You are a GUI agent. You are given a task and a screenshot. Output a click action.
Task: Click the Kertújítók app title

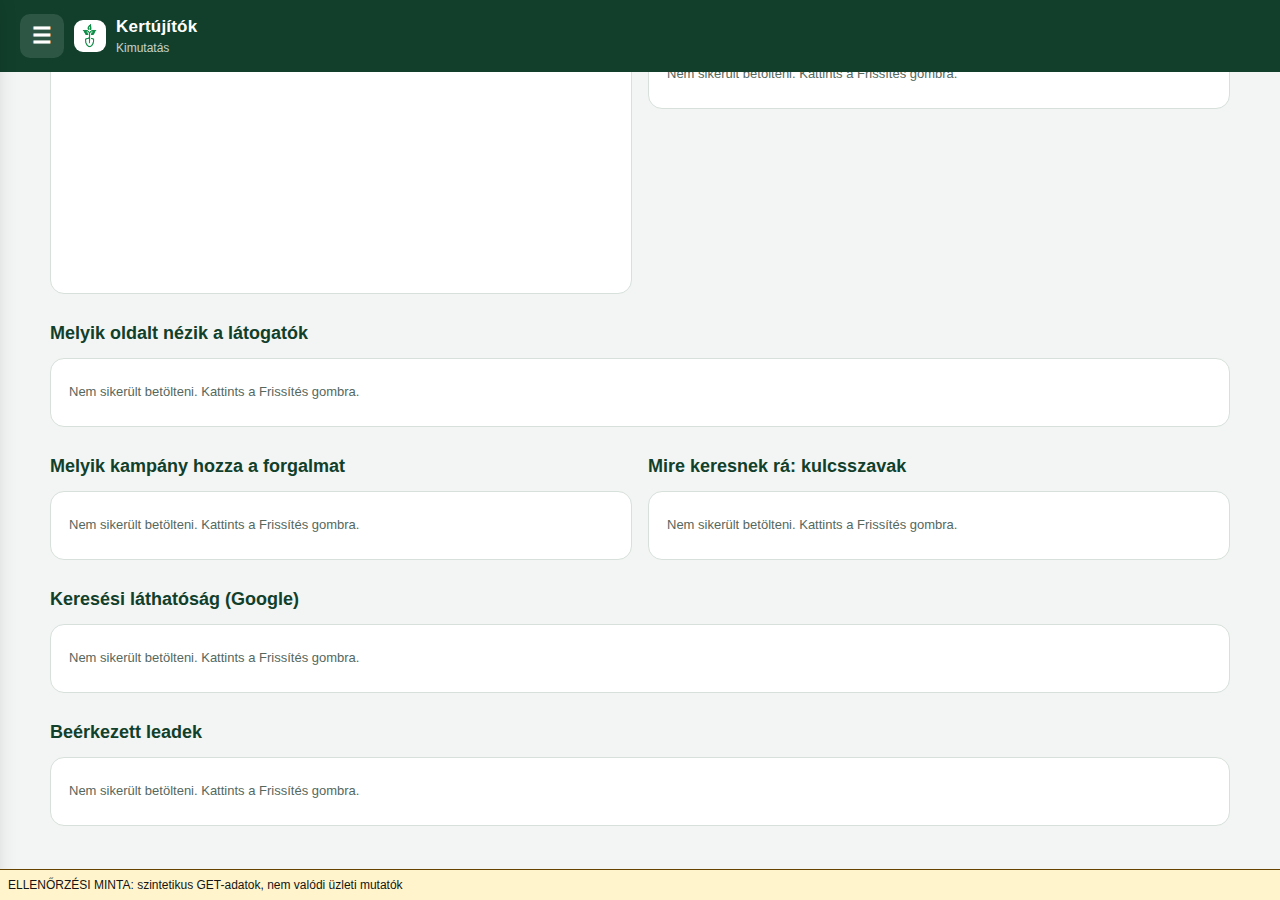point(157,27)
